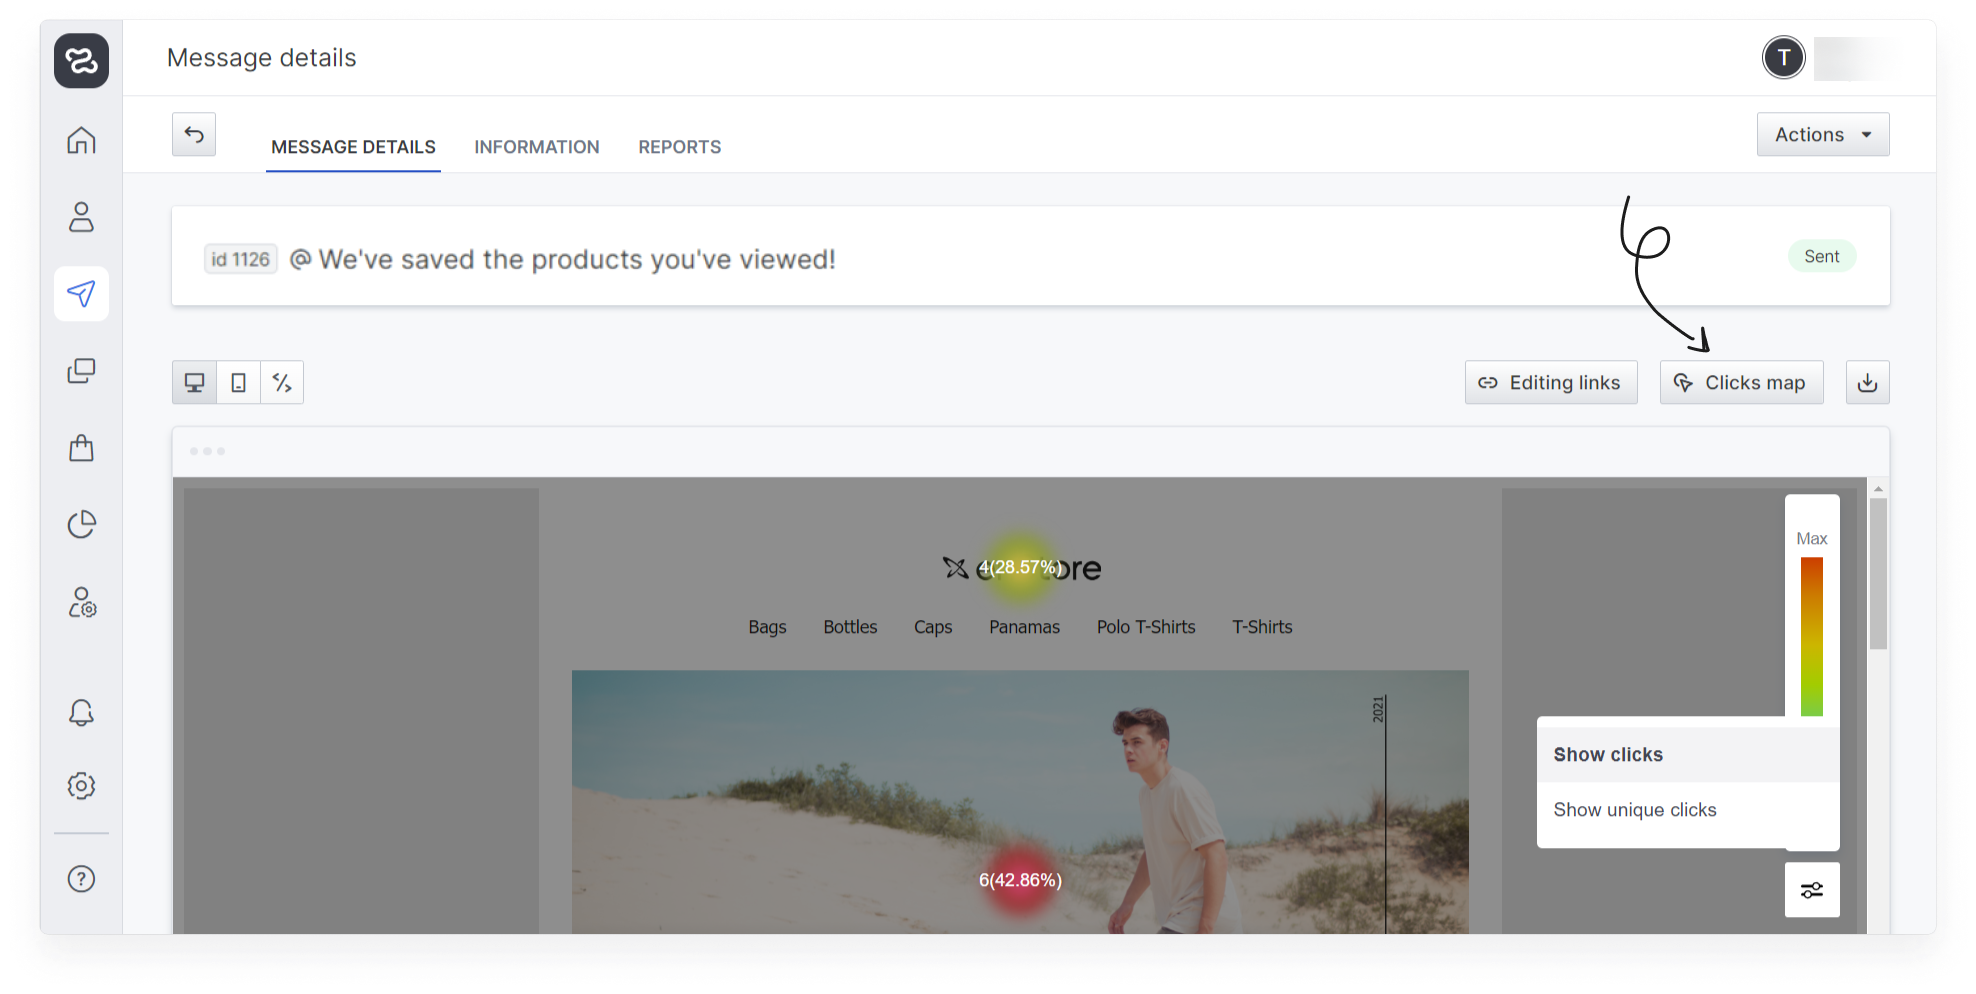The height and width of the screenshot is (994, 1976).
Task: Click the 6(42.86%) heatmap spot
Action: (1020, 880)
